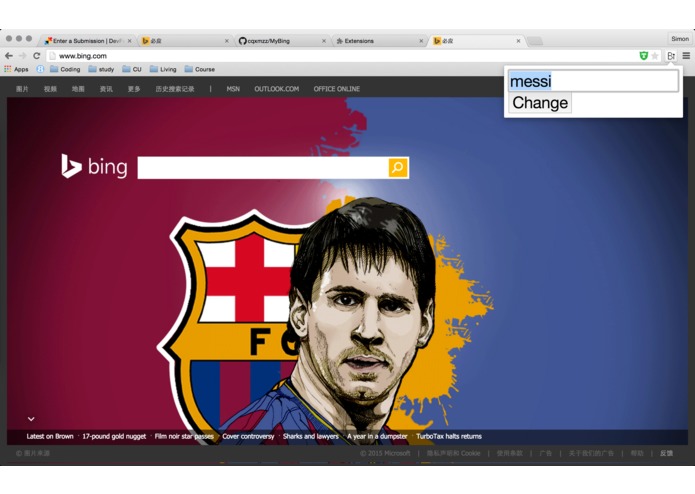Screen dimensions: 695x494
Task: Open OFFICE ONLINE link
Action: 336,89
